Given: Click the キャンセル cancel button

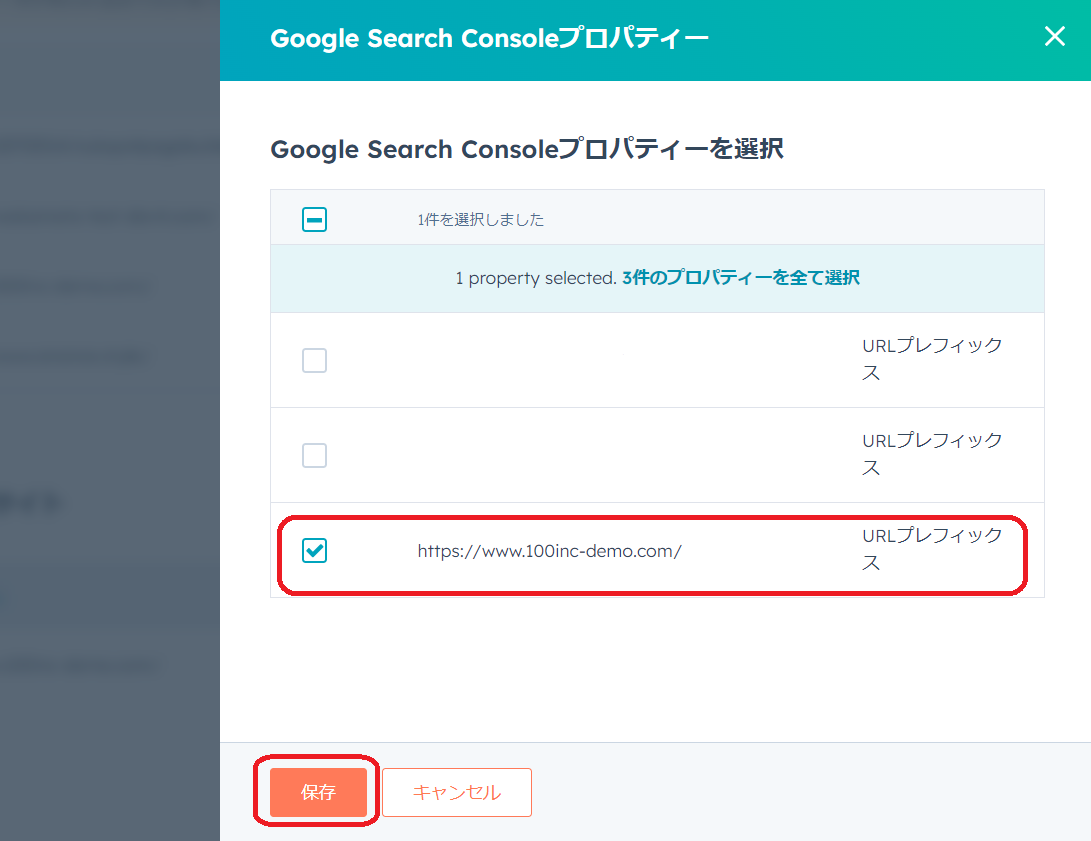Looking at the screenshot, I should [x=456, y=792].
